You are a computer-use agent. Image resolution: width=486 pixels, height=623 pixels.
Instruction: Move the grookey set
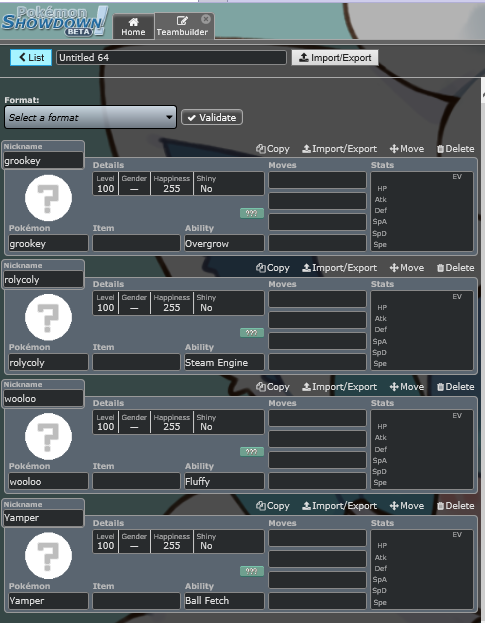(407, 149)
